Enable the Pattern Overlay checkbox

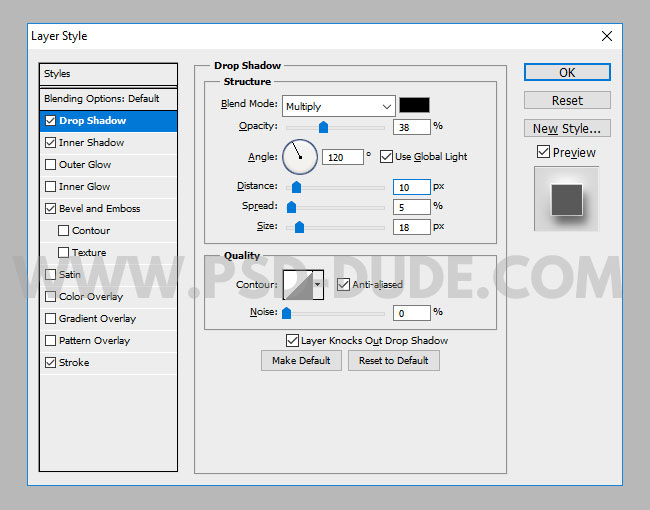pos(50,340)
